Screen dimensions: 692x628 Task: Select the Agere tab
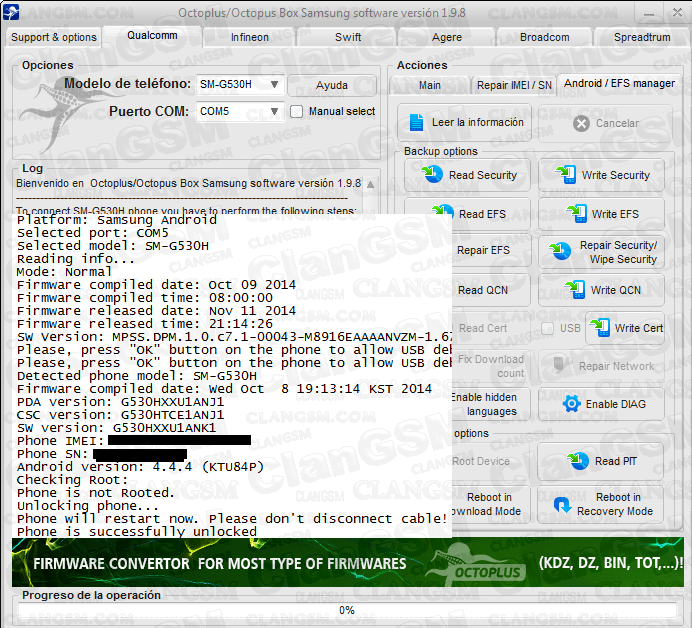point(447,38)
